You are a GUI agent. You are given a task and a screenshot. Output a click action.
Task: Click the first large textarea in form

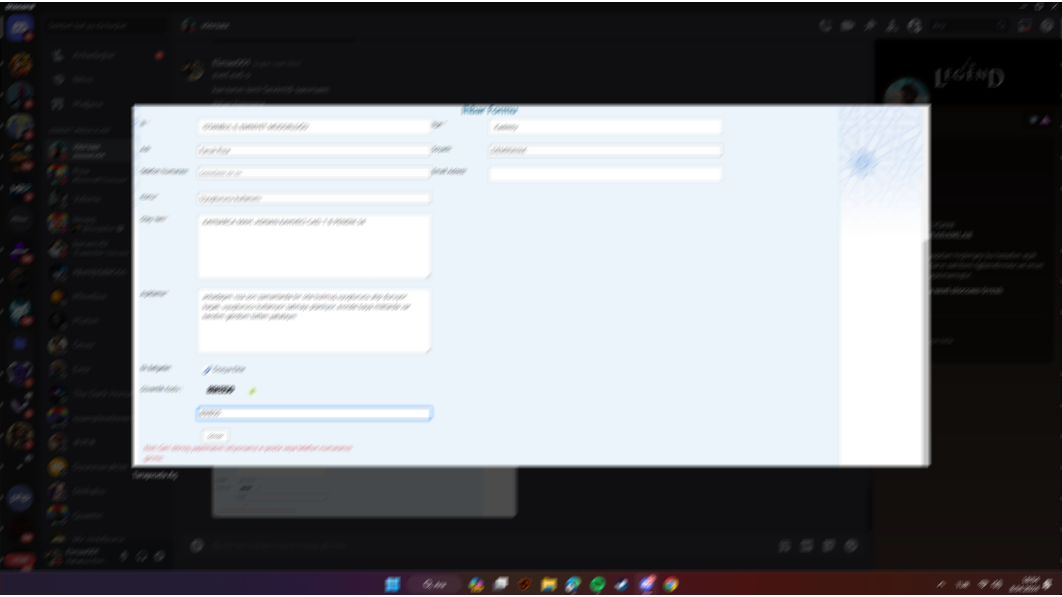click(x=314, y=246)
